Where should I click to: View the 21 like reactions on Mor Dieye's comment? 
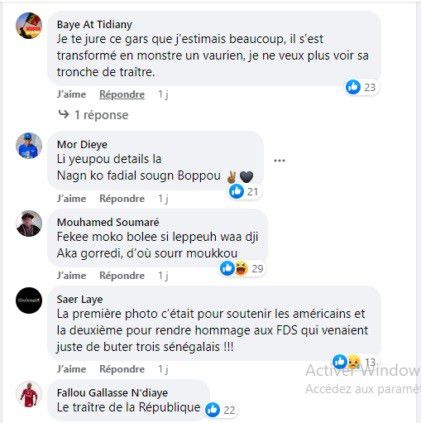244,191
